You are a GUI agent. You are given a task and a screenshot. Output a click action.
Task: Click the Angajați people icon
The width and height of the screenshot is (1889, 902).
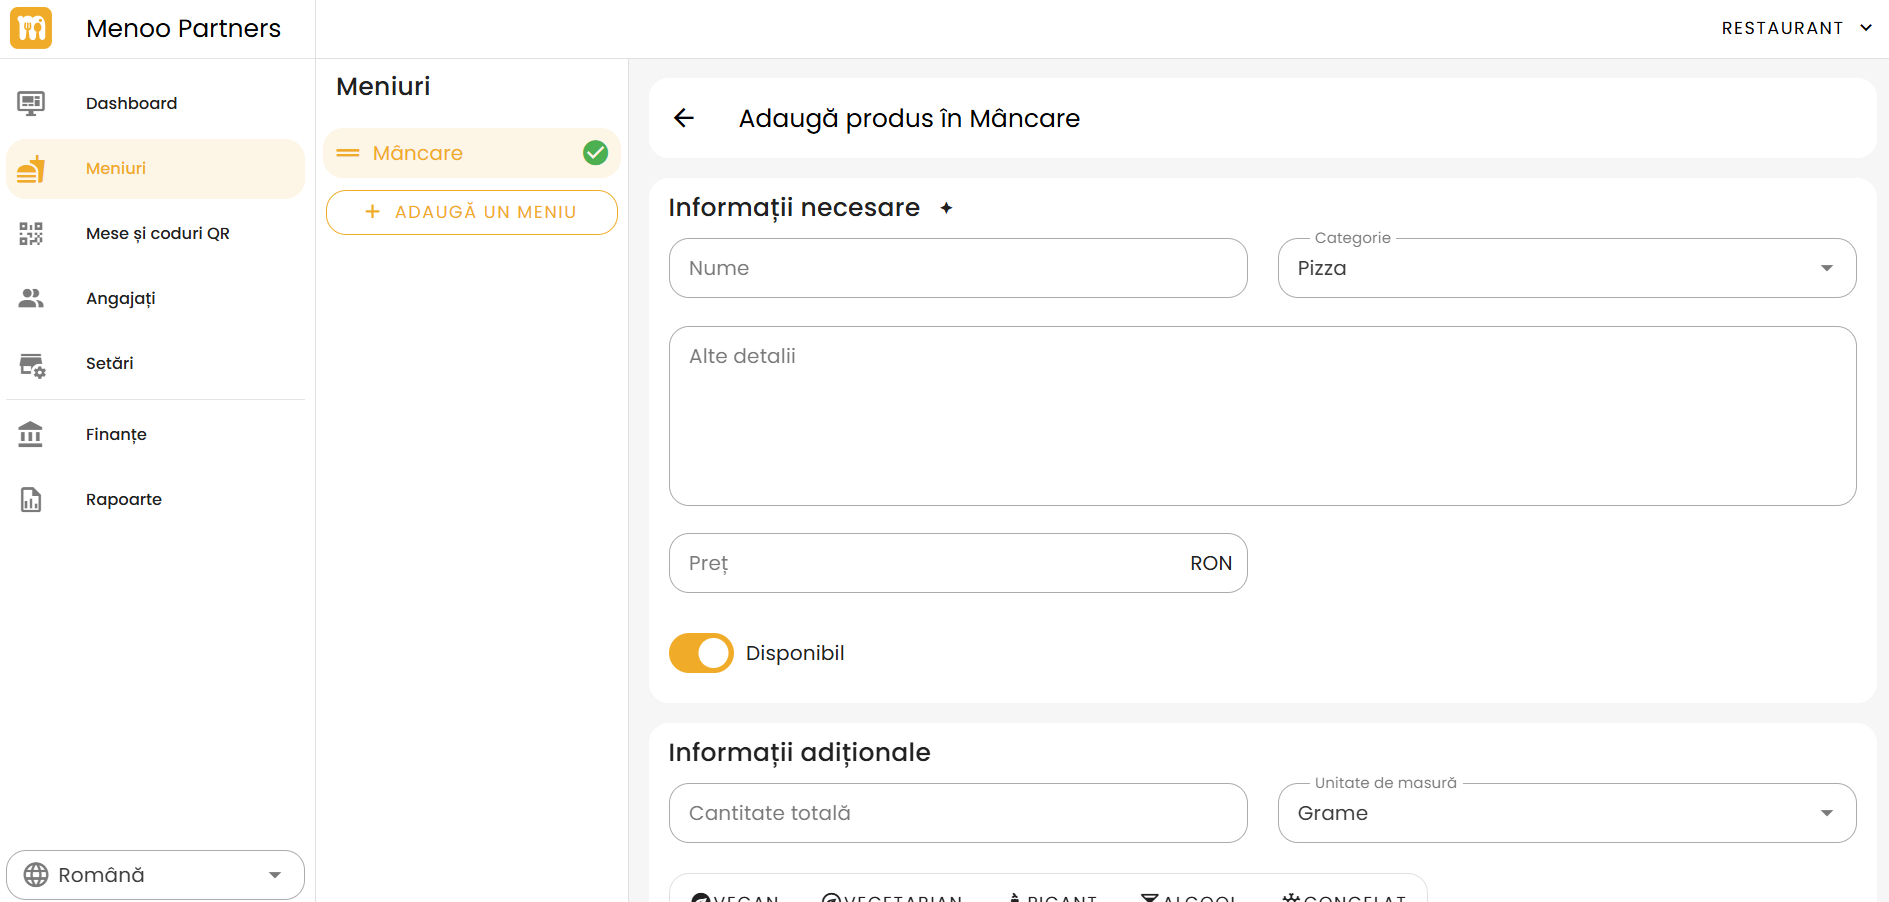(x=31, y=298)
